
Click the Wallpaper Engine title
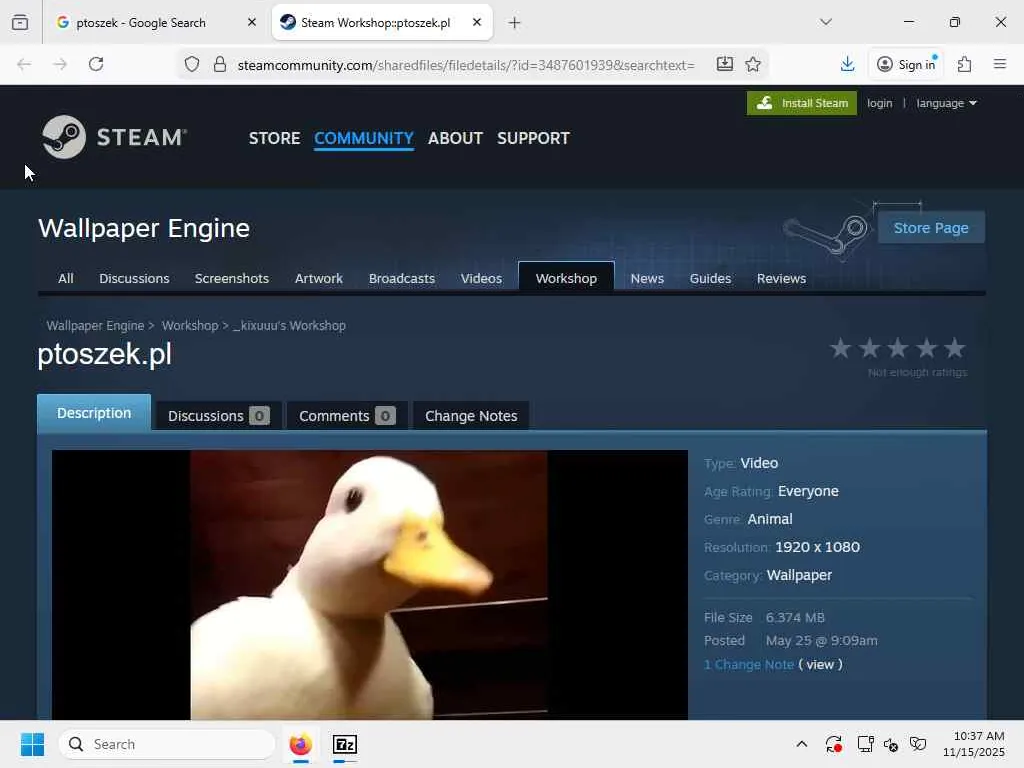pyautogui.click(x=144, y=229)
